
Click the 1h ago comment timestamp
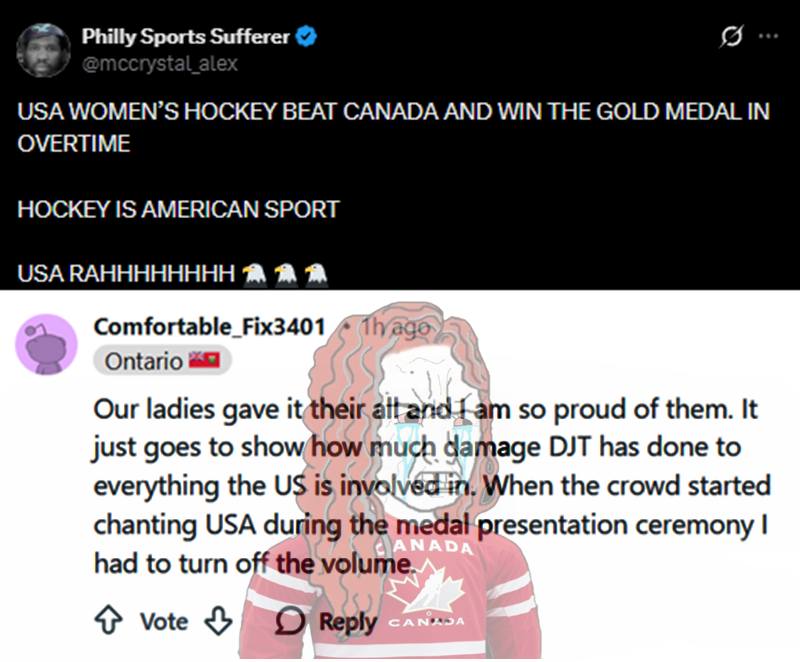(395, 327)
